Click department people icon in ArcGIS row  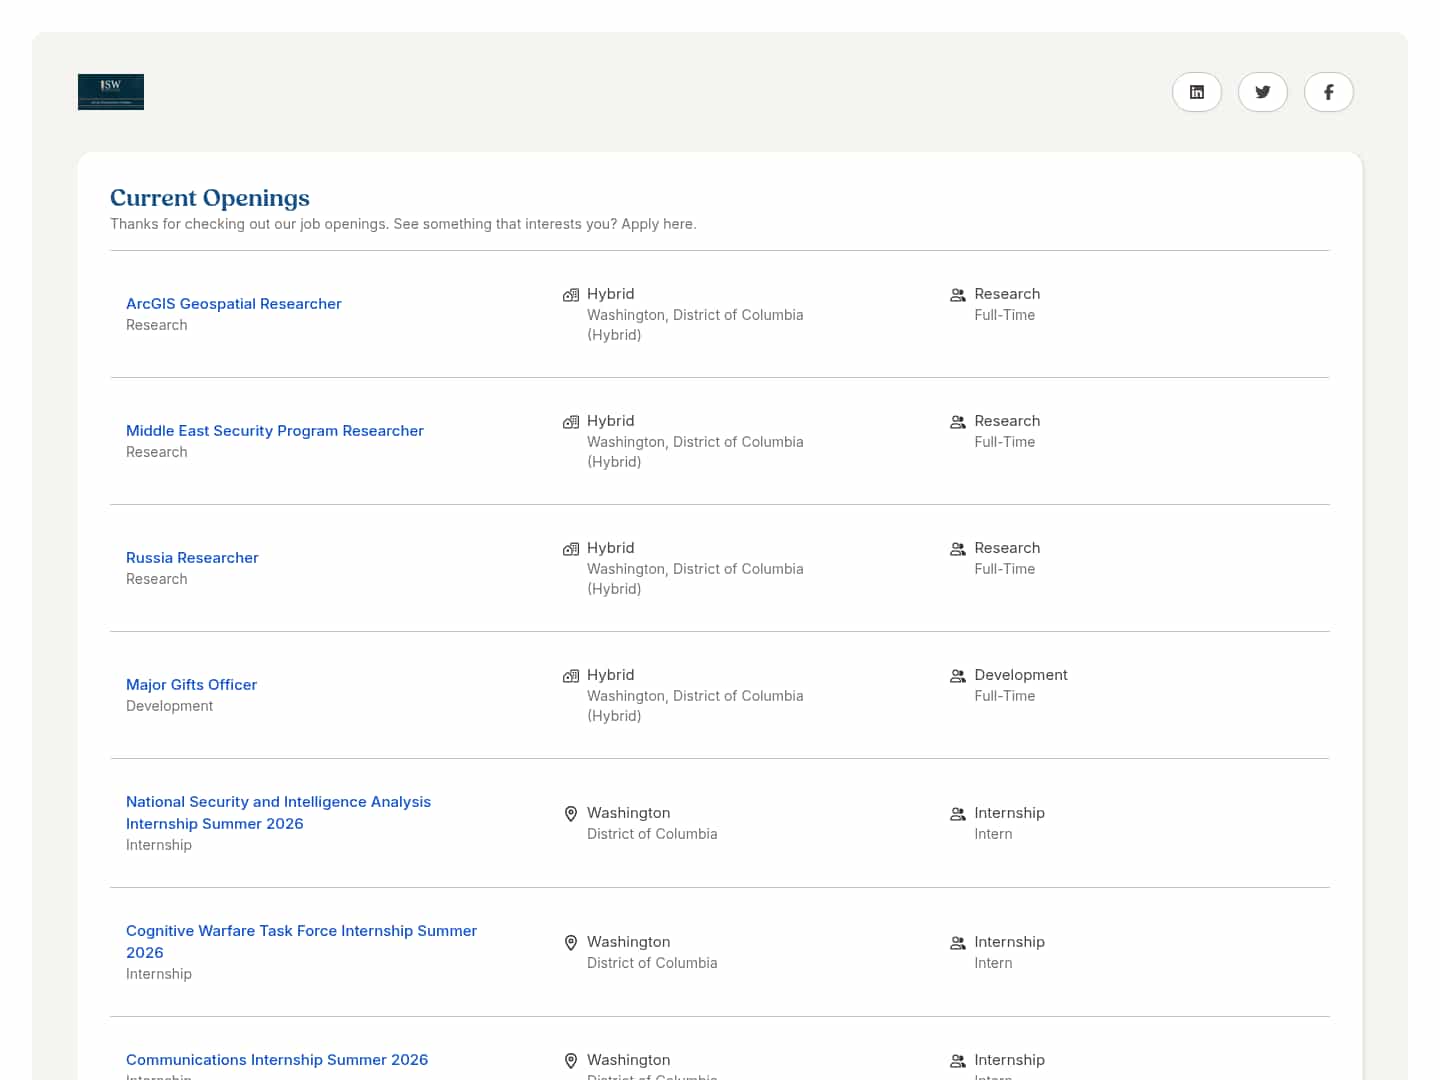tap(958, 295)
